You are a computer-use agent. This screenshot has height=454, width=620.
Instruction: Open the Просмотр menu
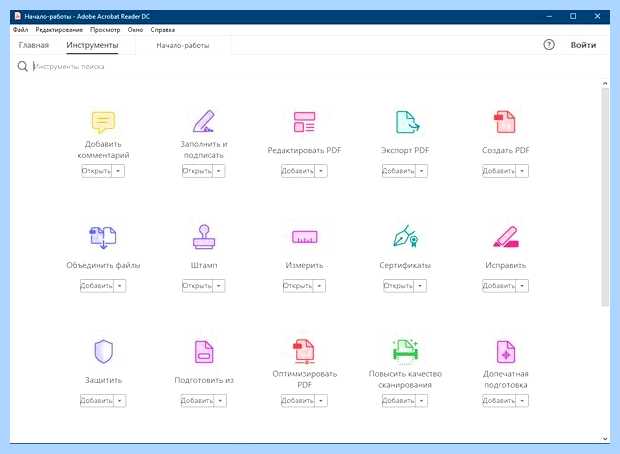(105, 30)
